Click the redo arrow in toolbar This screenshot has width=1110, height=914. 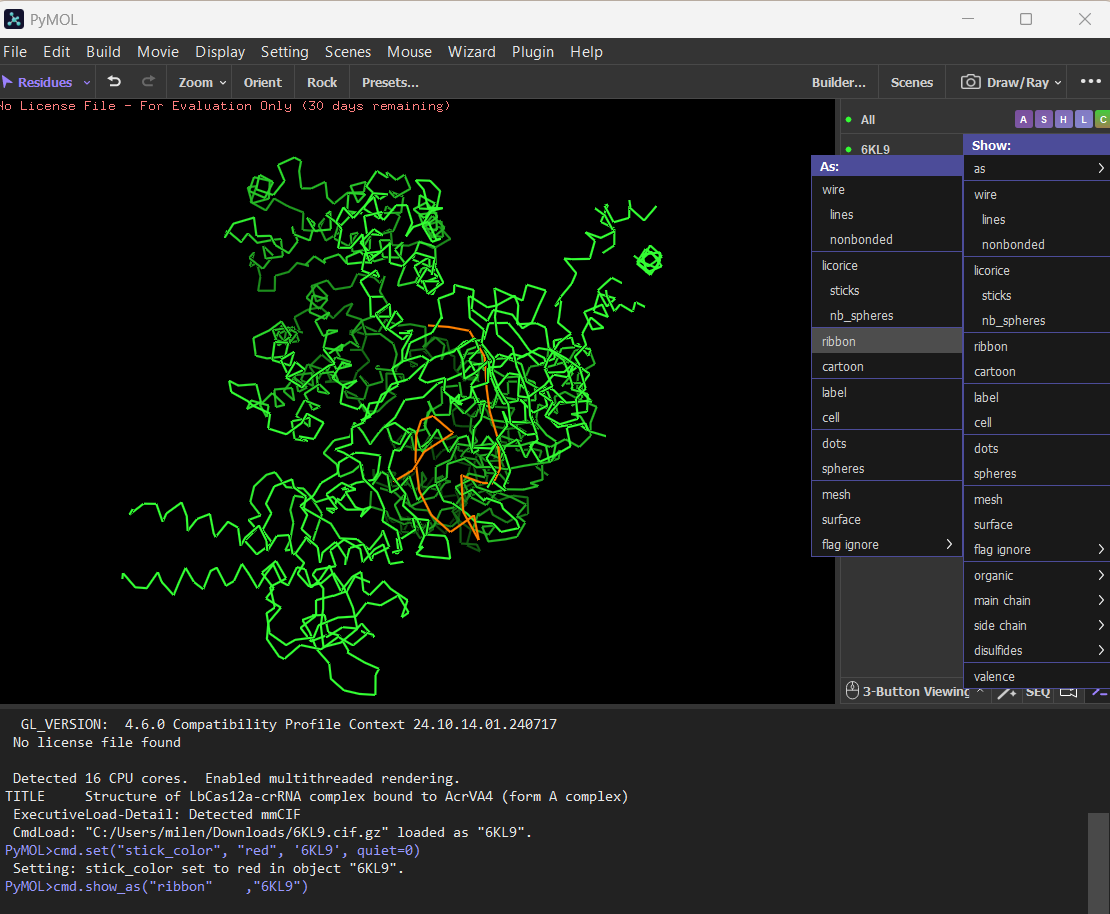coord(148,82)
